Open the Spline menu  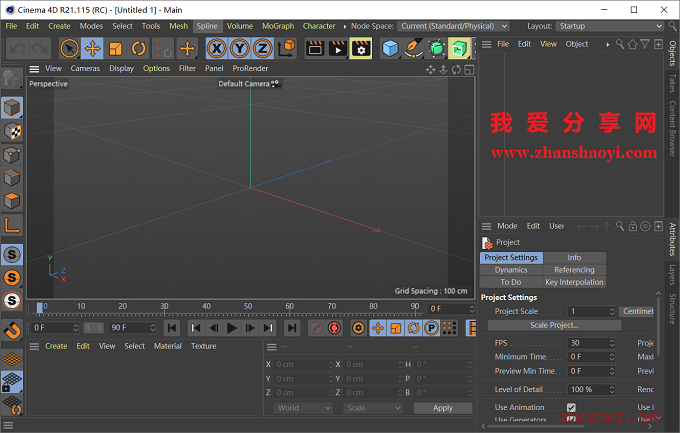tap(207, 26)
